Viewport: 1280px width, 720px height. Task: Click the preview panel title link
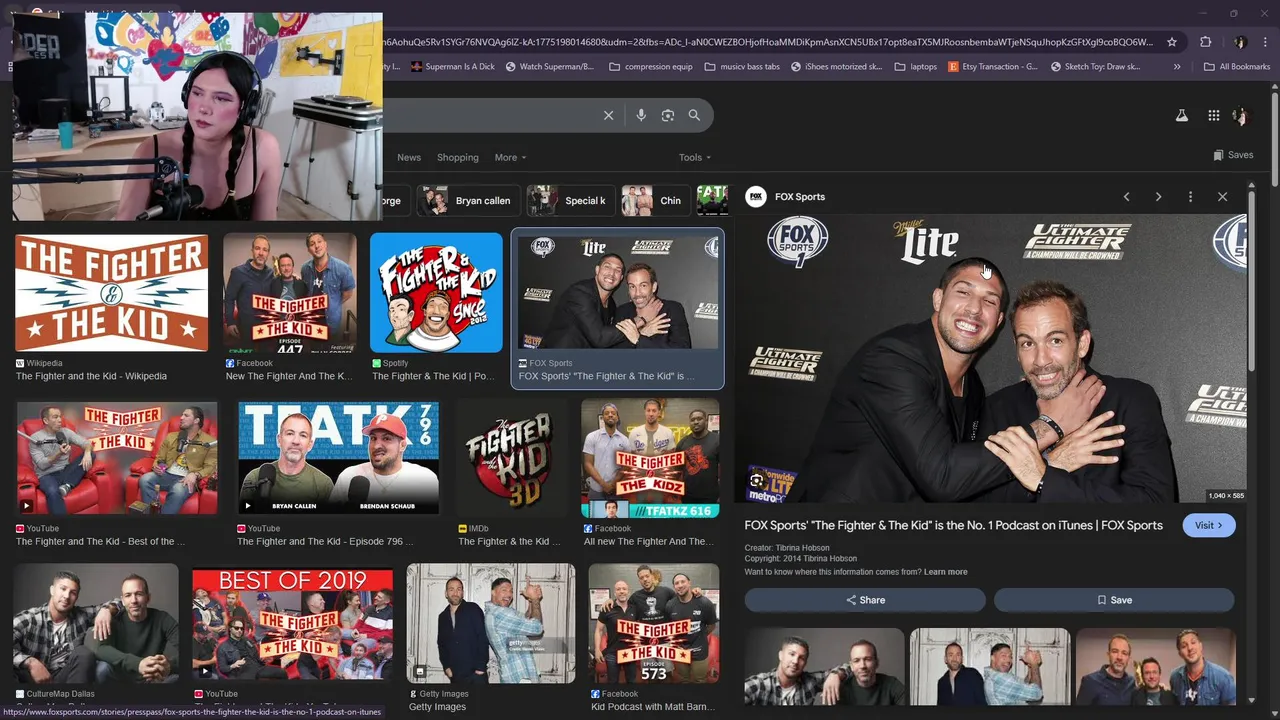pyautogui.click(x=953, y=525)
